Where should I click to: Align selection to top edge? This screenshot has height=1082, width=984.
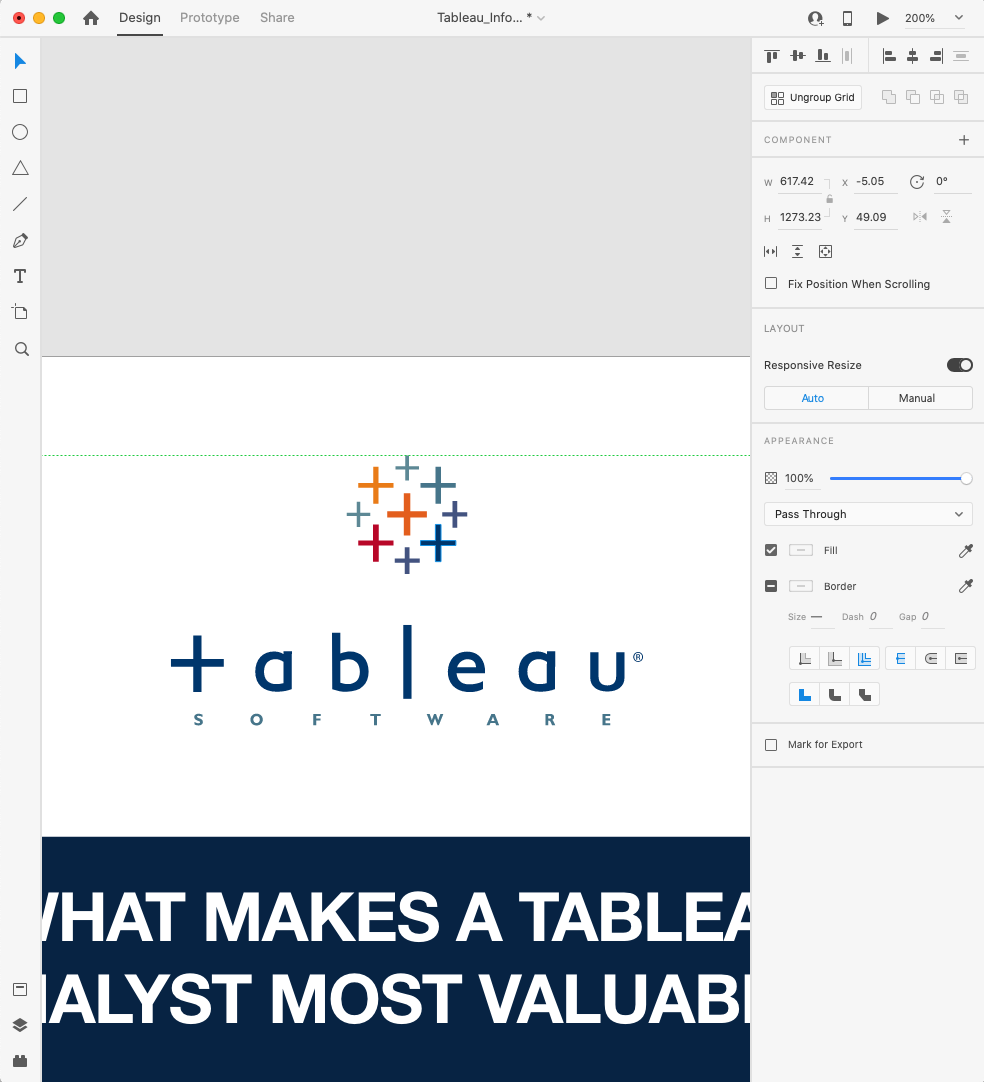(772, 56)
